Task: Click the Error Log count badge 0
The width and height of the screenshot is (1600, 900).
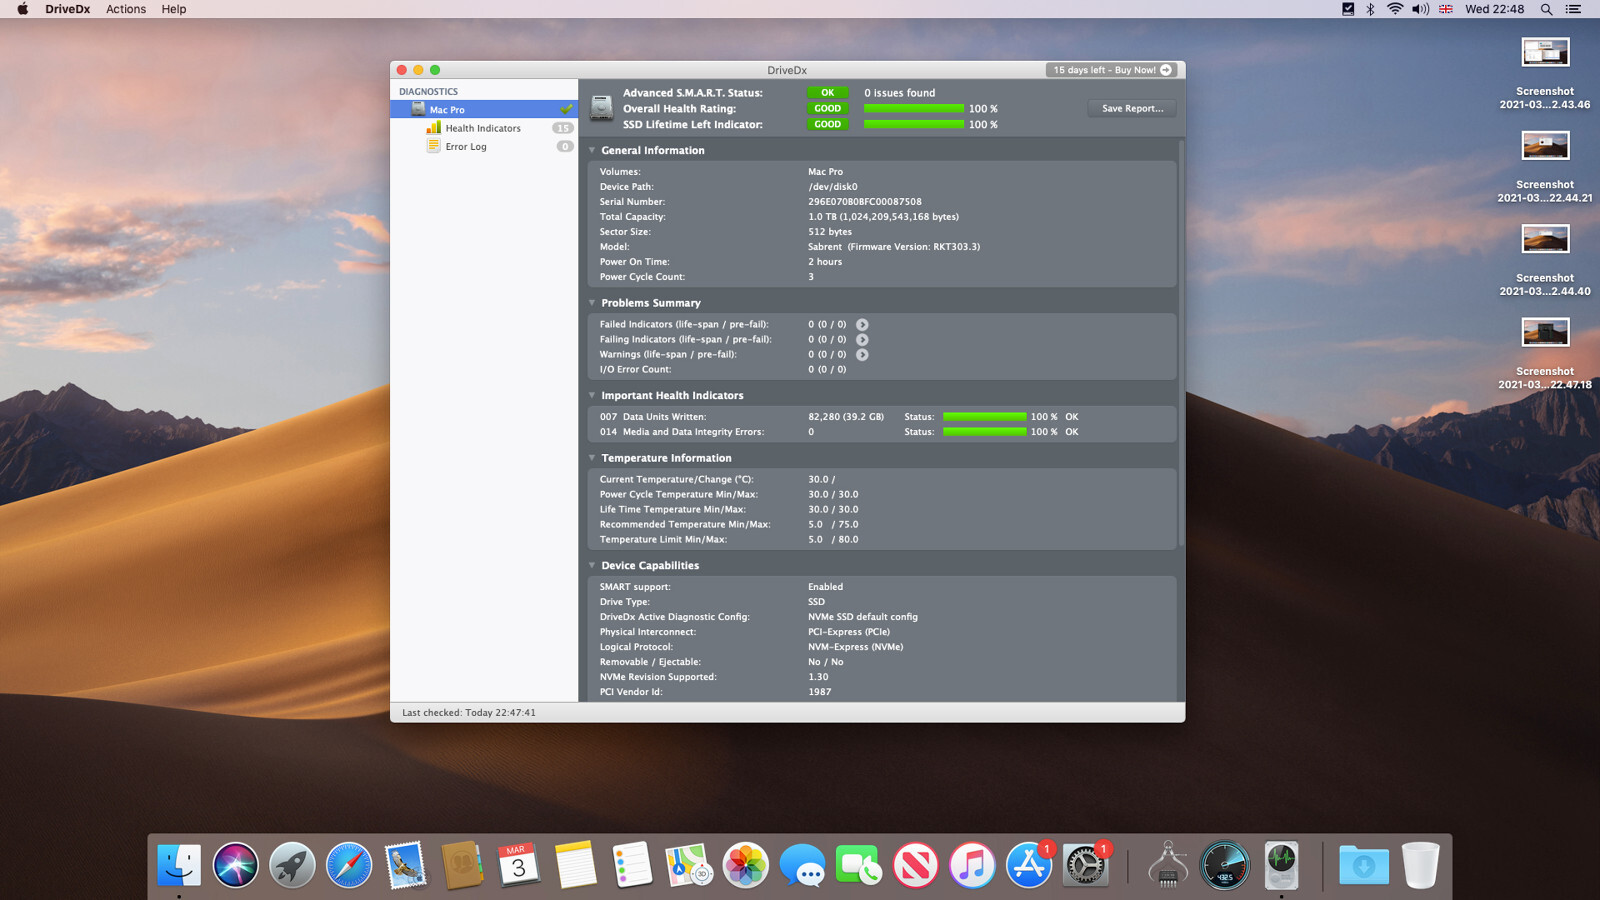Action: (x=565, y=146)
